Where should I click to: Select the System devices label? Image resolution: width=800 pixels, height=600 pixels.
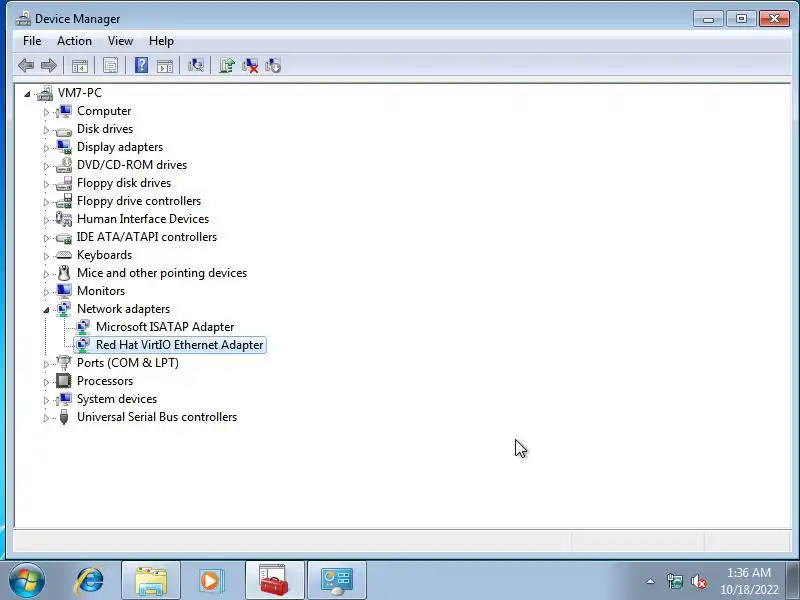(x=117, y=399)
